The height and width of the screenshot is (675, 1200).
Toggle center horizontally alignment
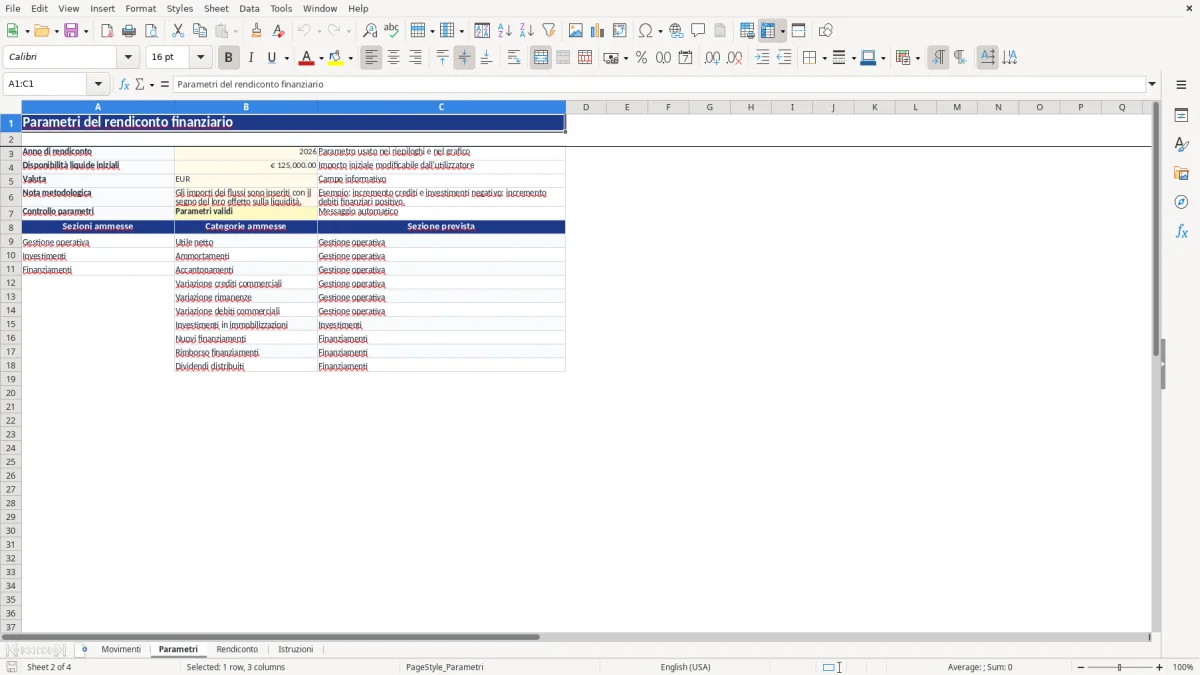click(394, 58)
